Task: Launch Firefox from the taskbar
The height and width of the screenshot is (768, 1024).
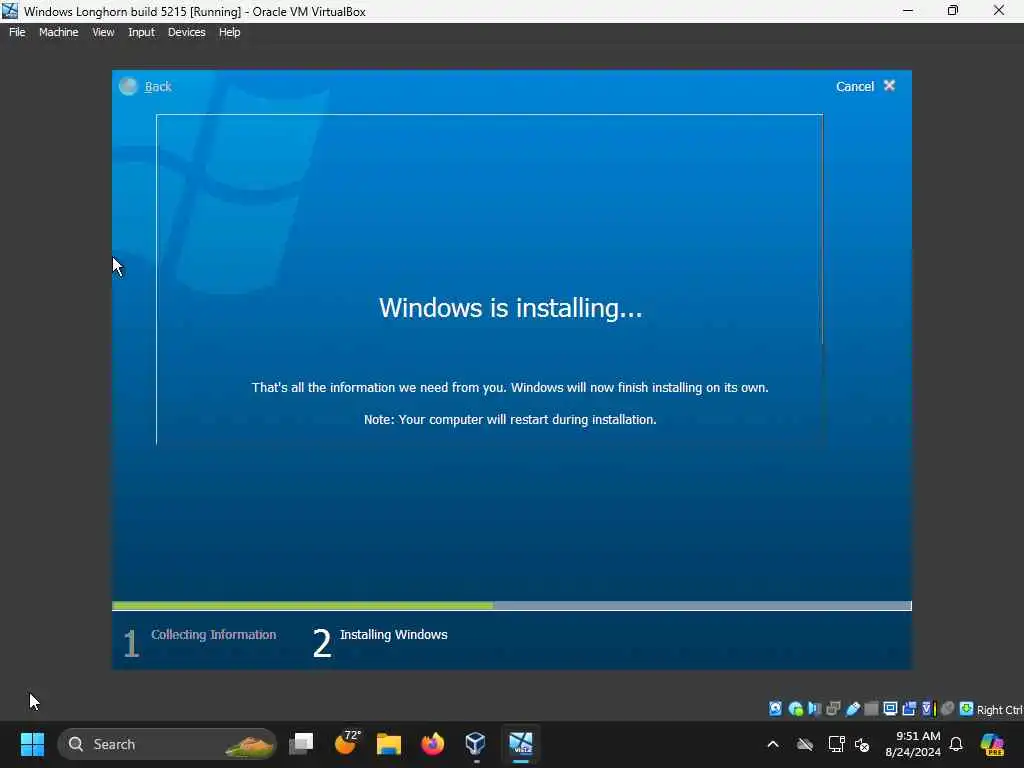Action: coord(432,744)
